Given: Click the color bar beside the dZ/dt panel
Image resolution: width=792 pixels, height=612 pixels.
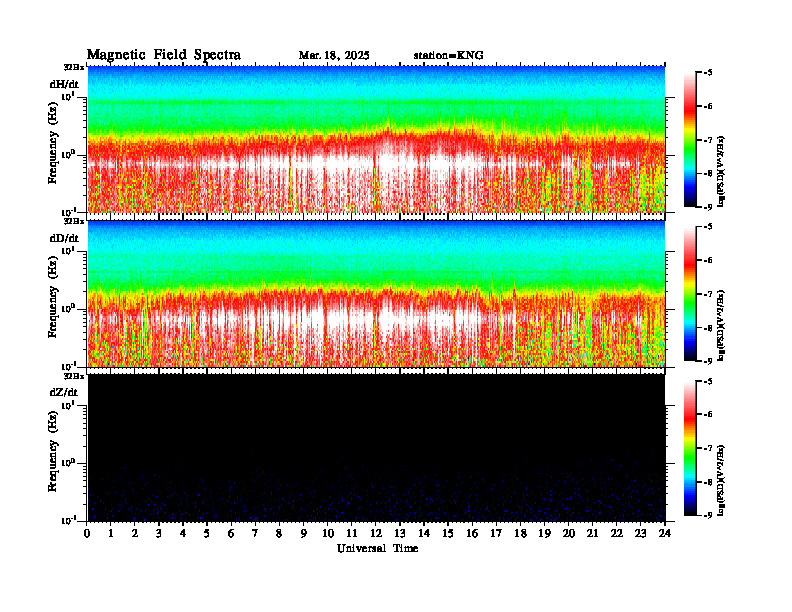Looking at the screenshot, I should 689,448.
